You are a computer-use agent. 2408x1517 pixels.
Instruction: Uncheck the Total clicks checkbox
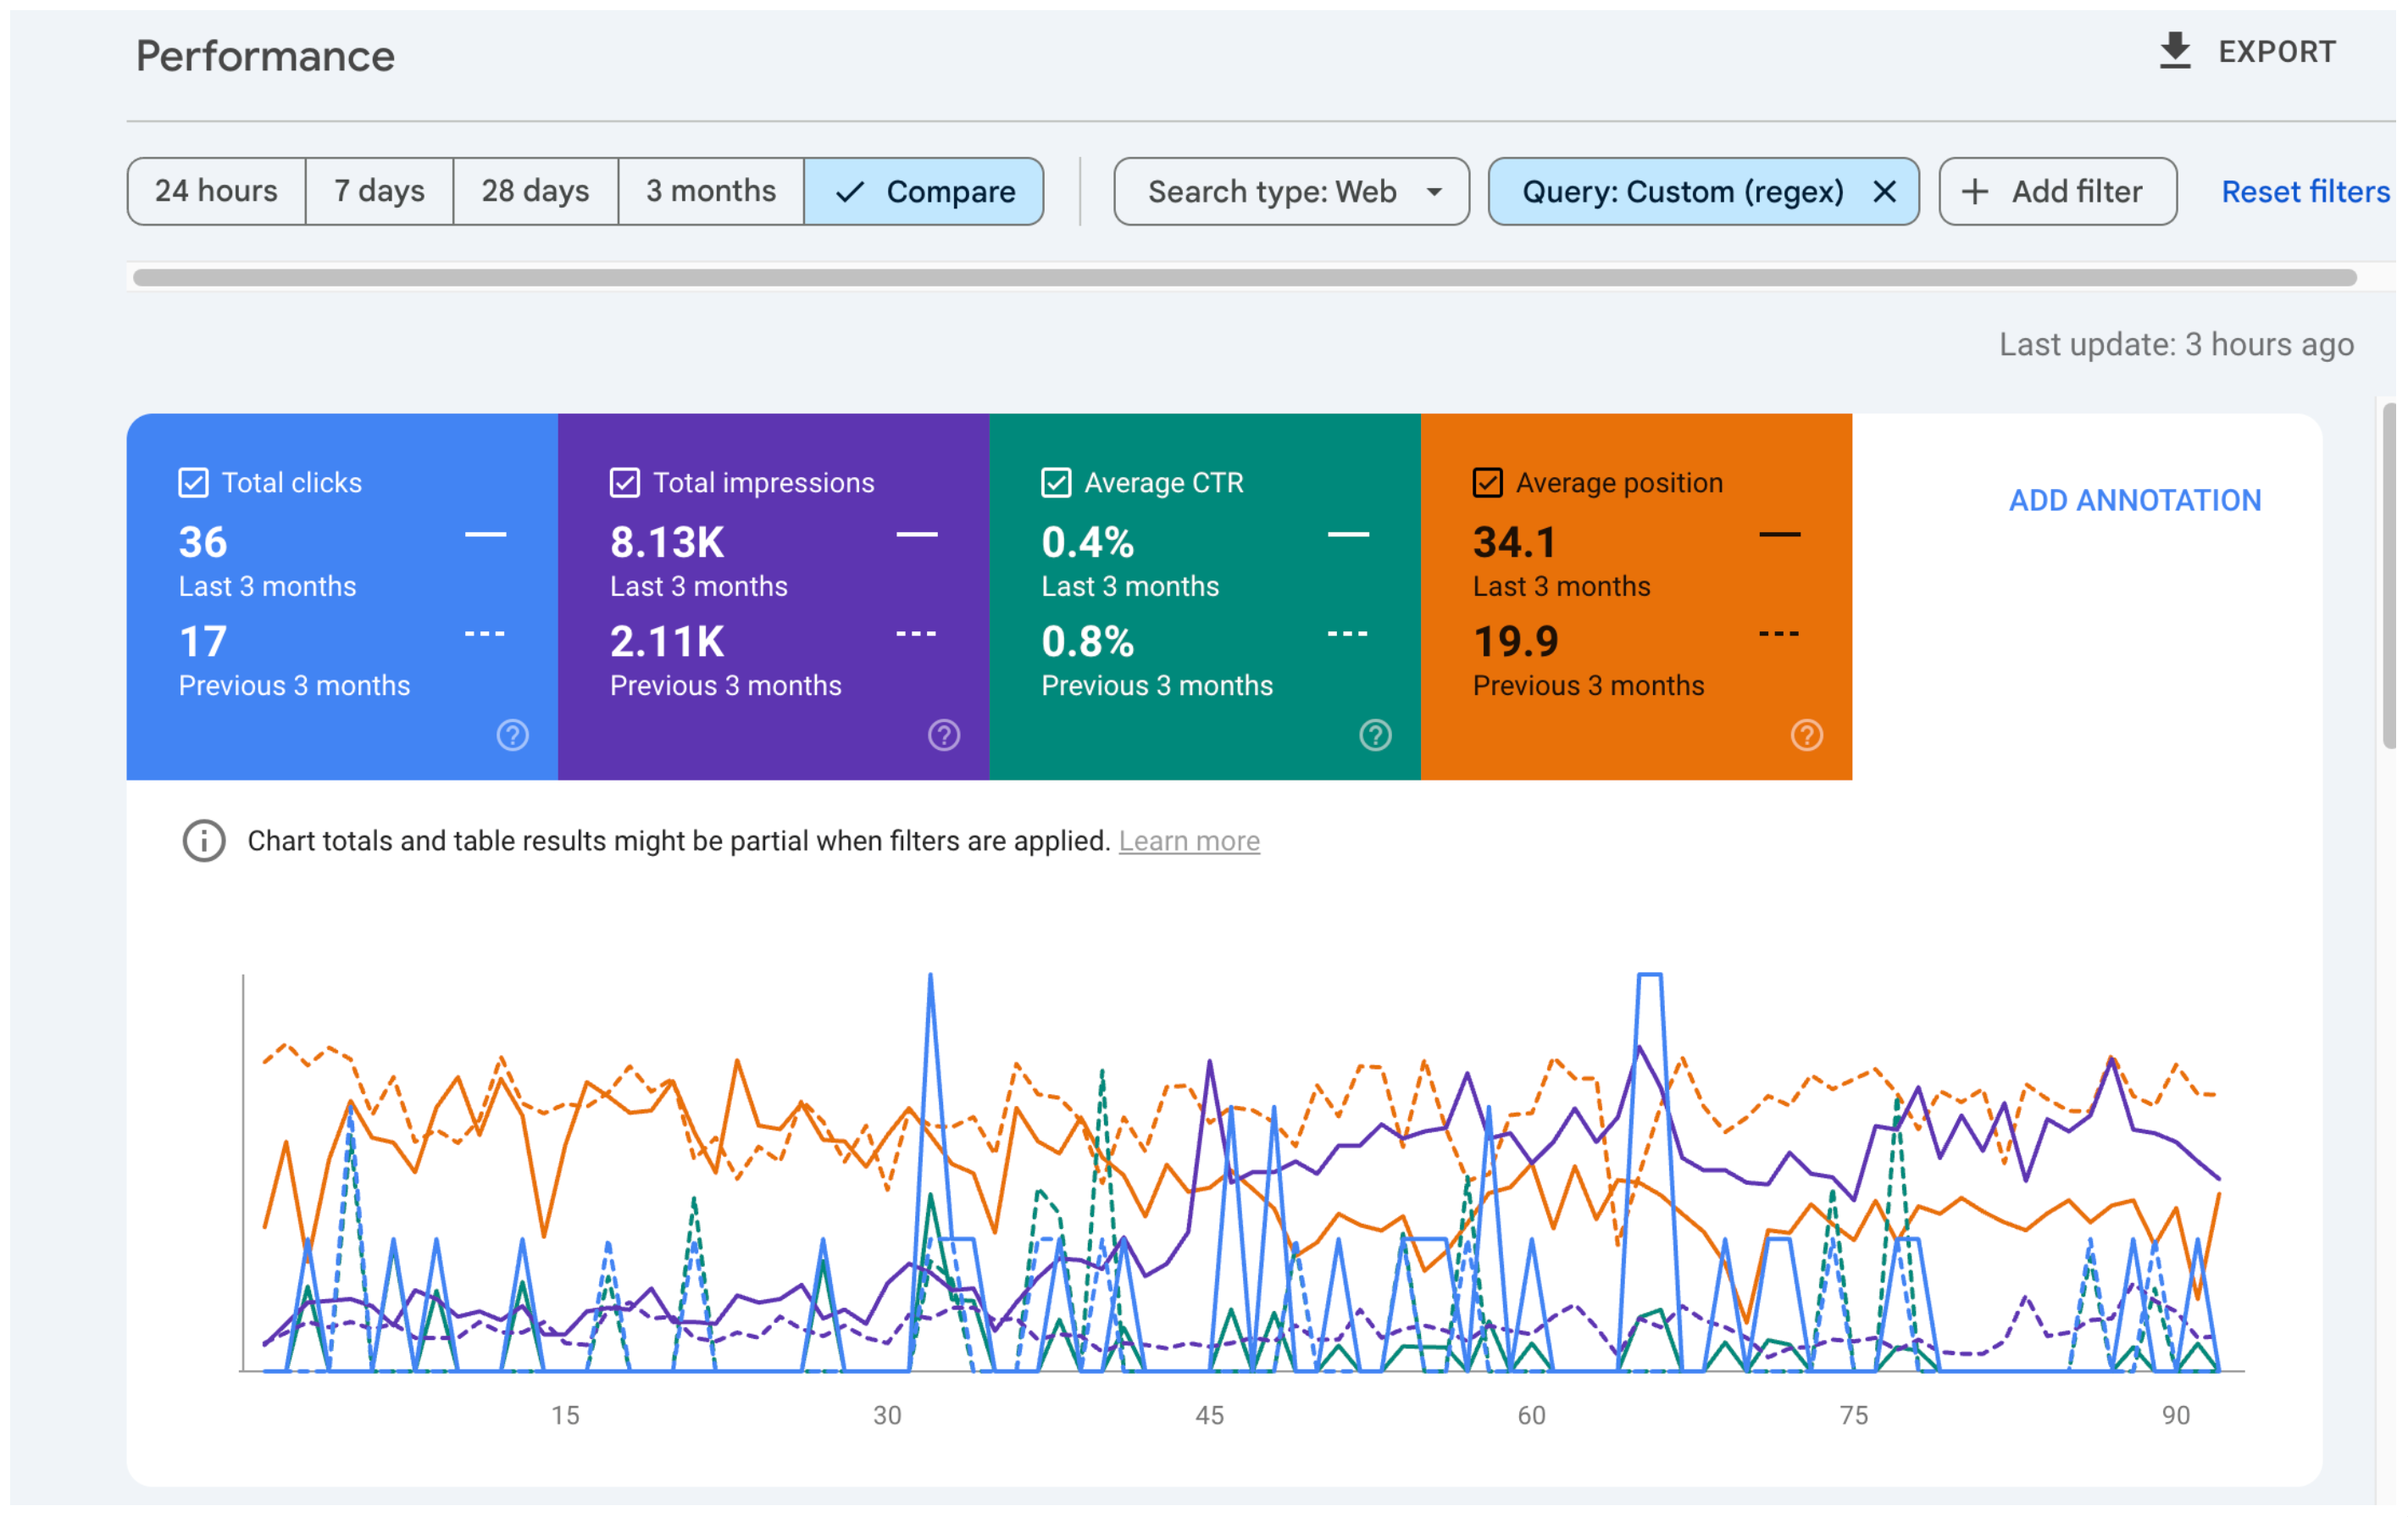tap(193, 483)
